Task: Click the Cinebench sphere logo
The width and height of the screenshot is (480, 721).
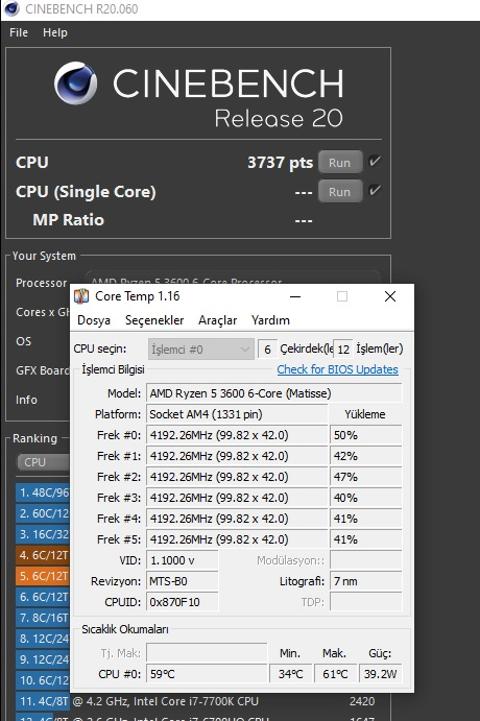Action: coord(75,83)
